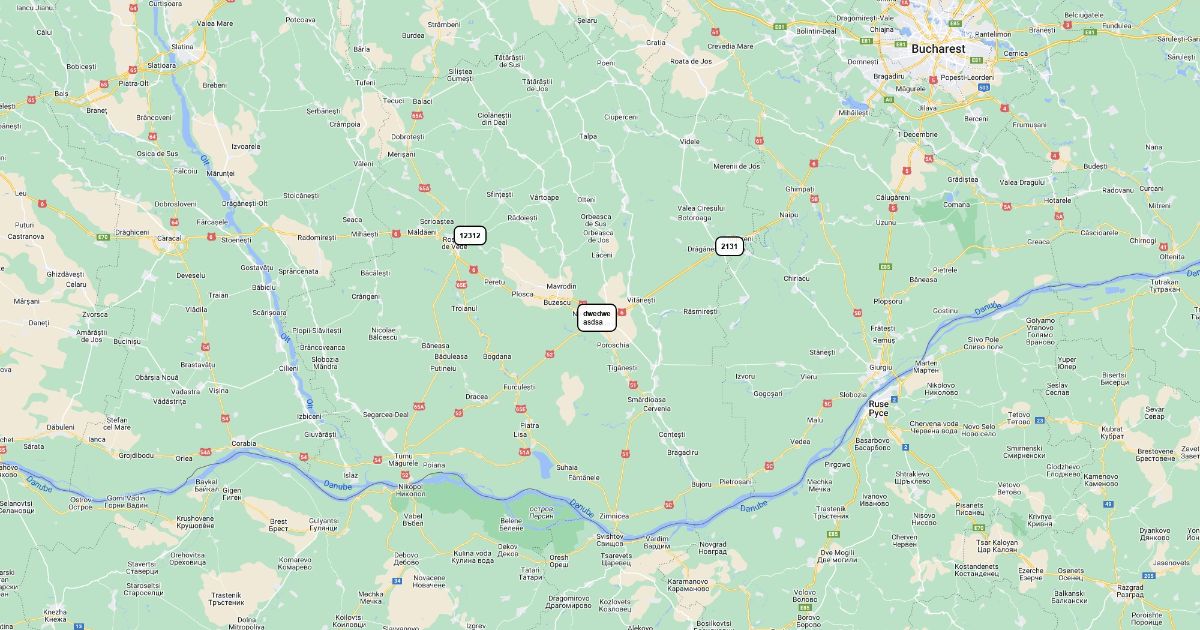Image resolution: width=1200 pixels, height=630 pixels.
Task: Click the Drăgănești-Olt label
Action: 245,203
